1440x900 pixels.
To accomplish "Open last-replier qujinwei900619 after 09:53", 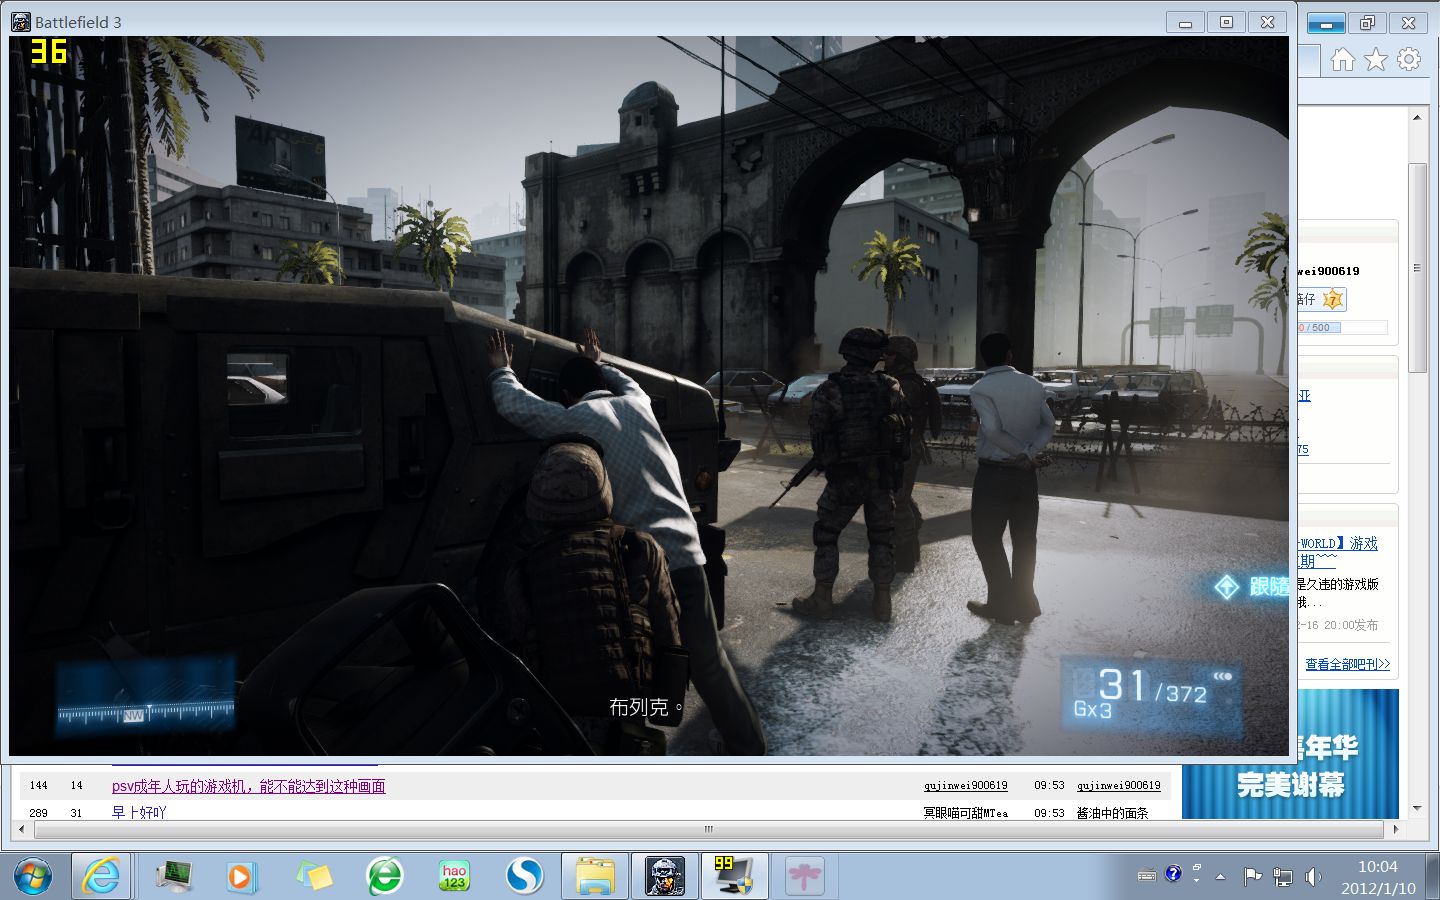I will click(1119, 786).
